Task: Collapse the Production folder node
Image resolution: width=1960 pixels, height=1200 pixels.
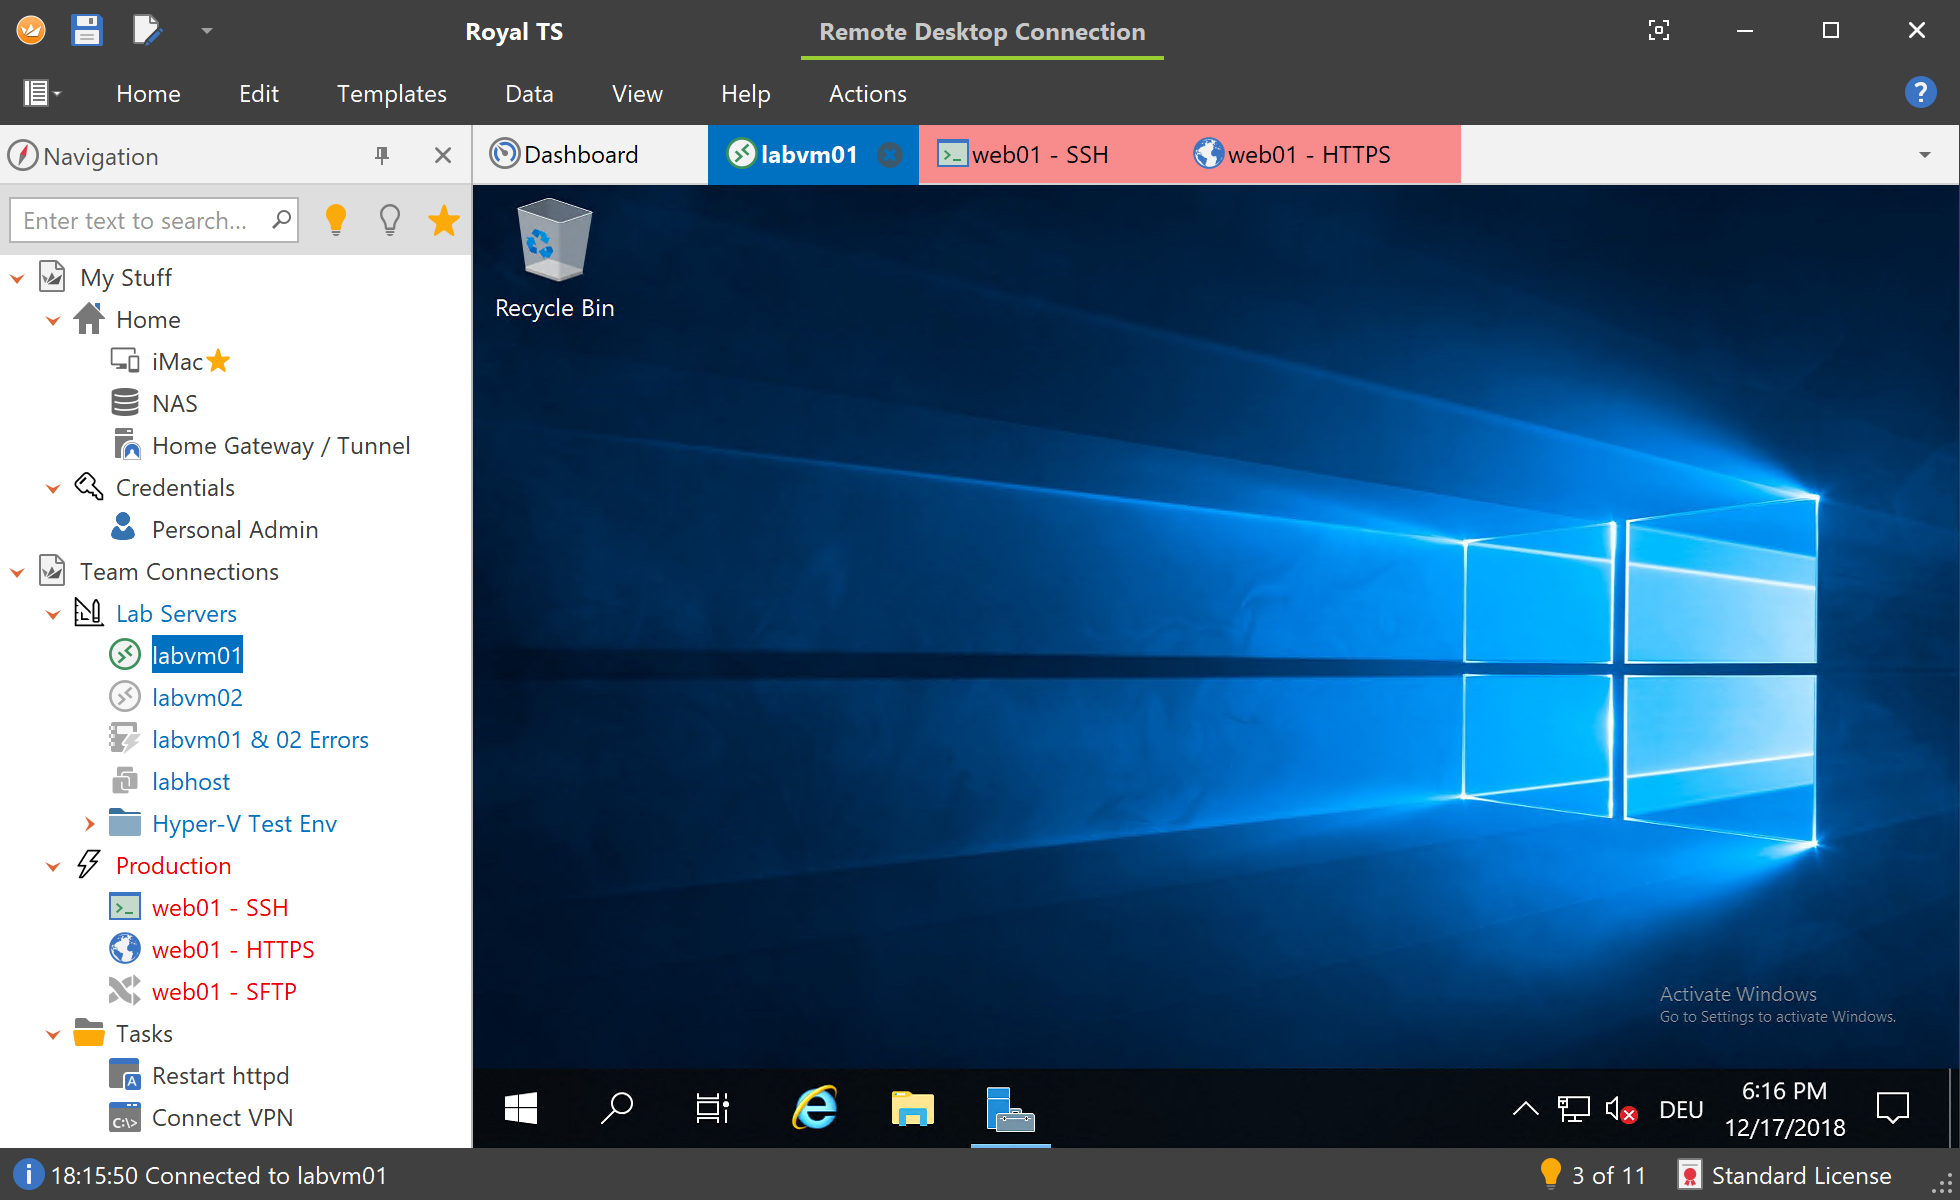Action: [x=53, y=866]
